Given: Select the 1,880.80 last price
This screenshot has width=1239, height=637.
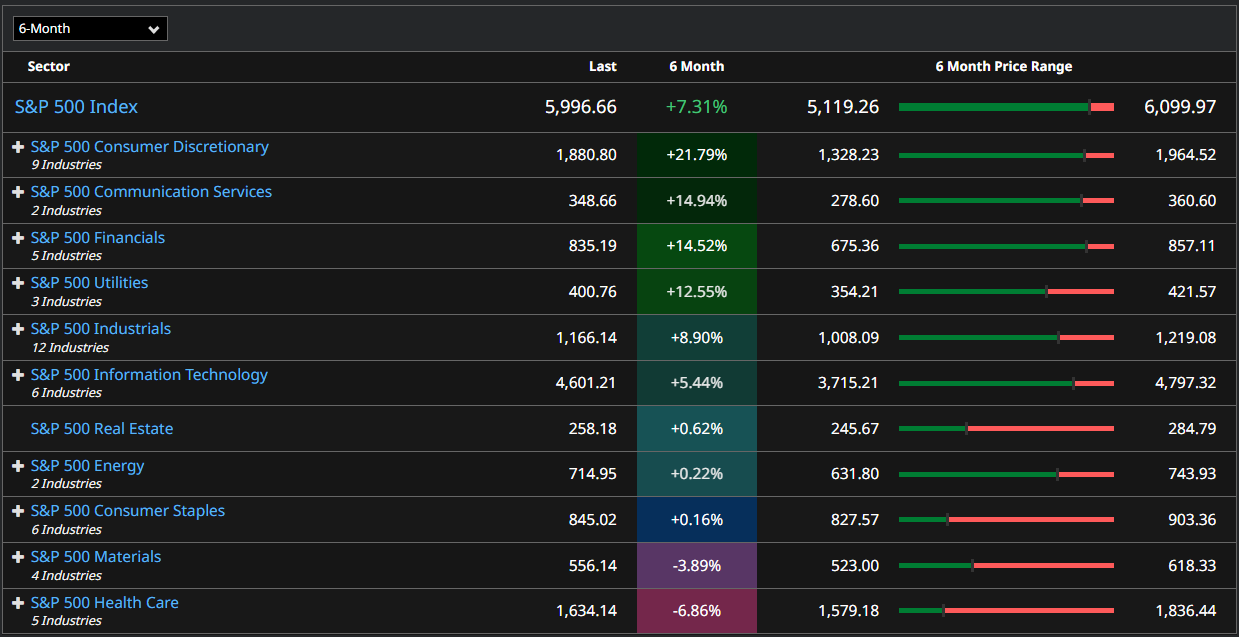Looking at the screenshot, I should point(587,155).
